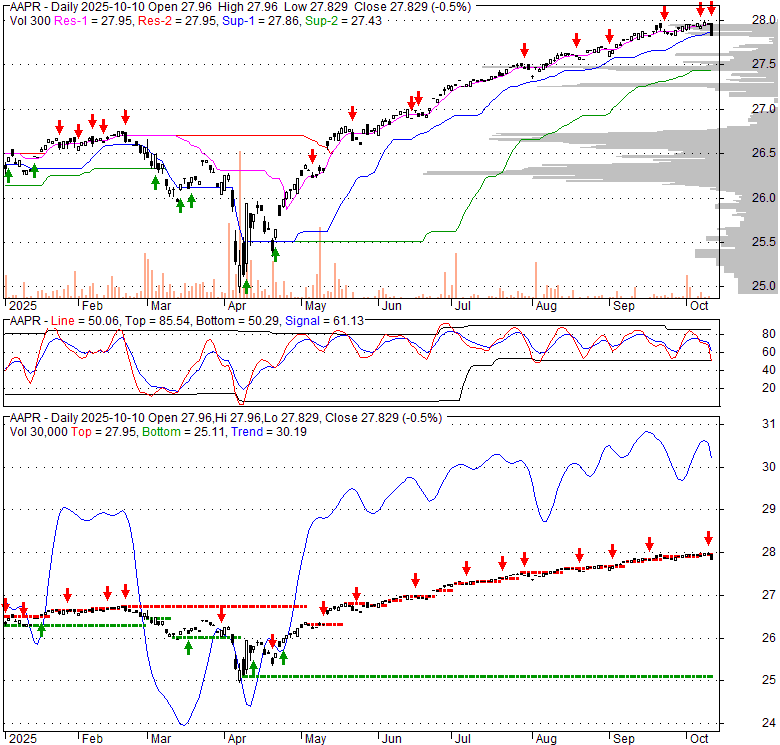Click the 30 label on the bottom chart axis

tap(769, 467)
